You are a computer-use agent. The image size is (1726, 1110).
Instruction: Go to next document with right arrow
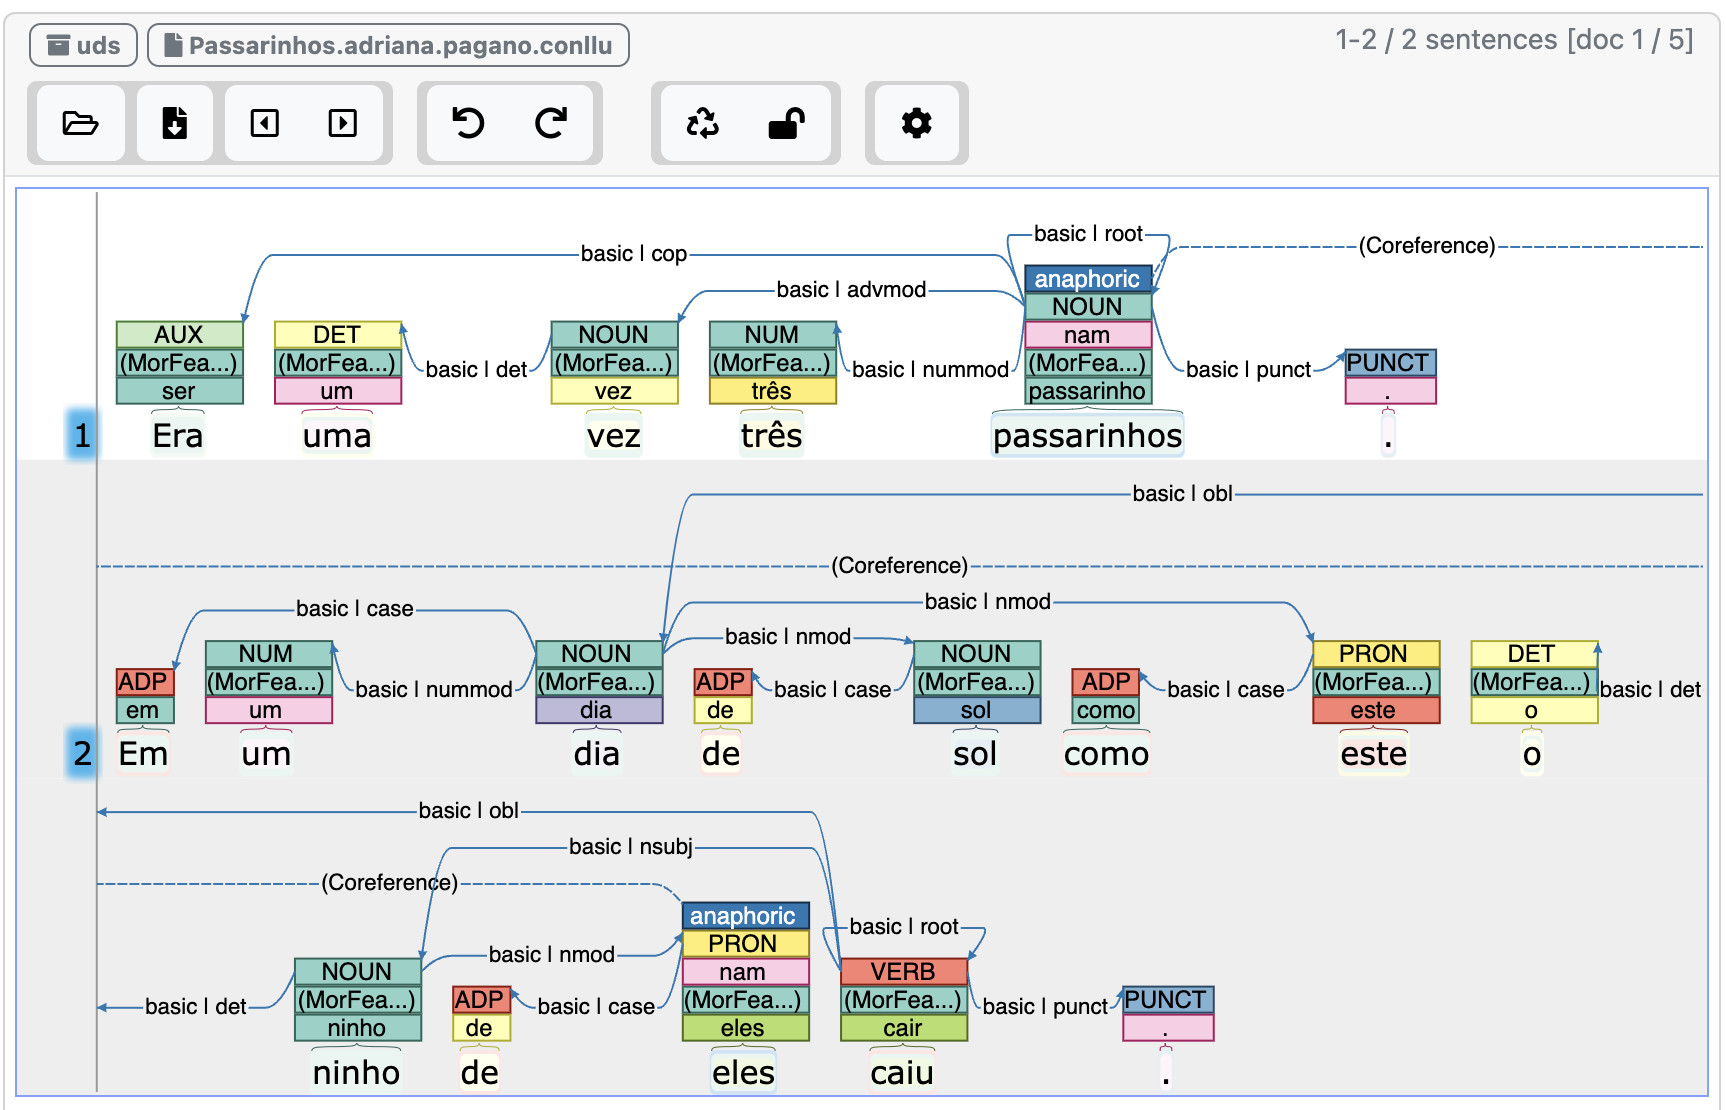[x=342, y=123]
